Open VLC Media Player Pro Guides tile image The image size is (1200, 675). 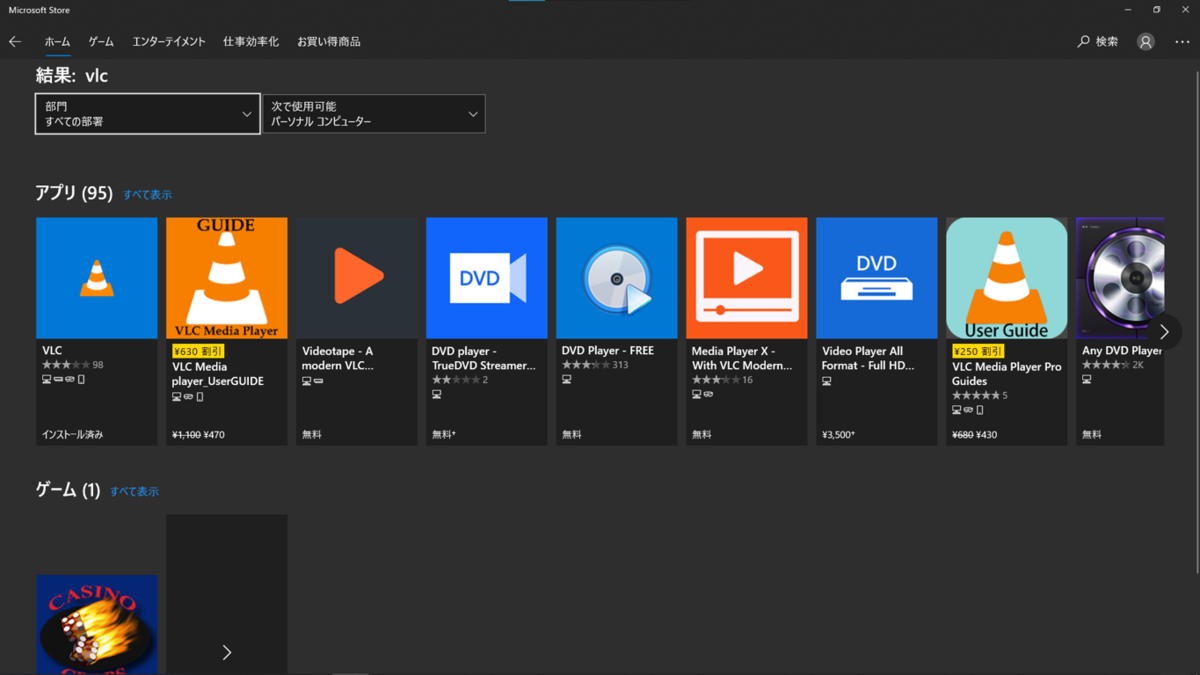click(1007, 278)
